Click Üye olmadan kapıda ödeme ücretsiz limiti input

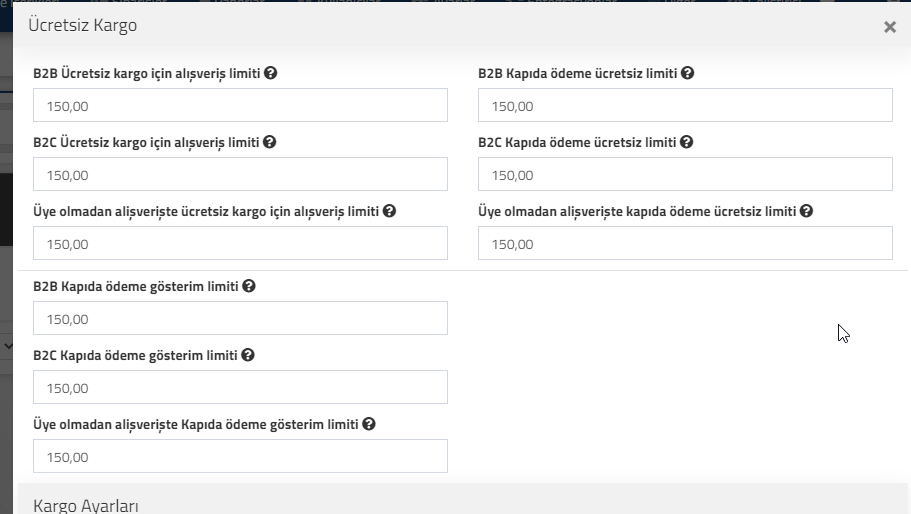685,243
